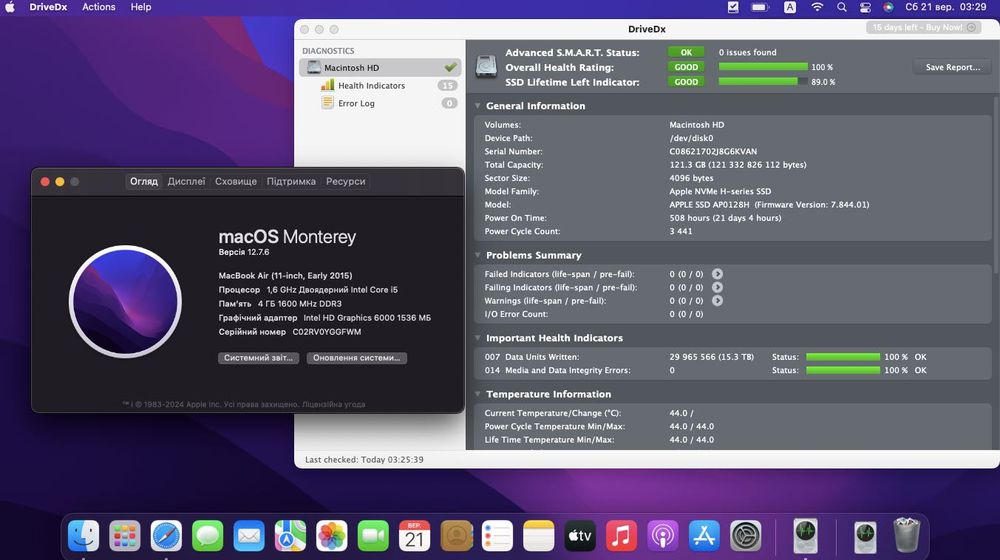Open Podcasts app in the dock

point(663,535)
